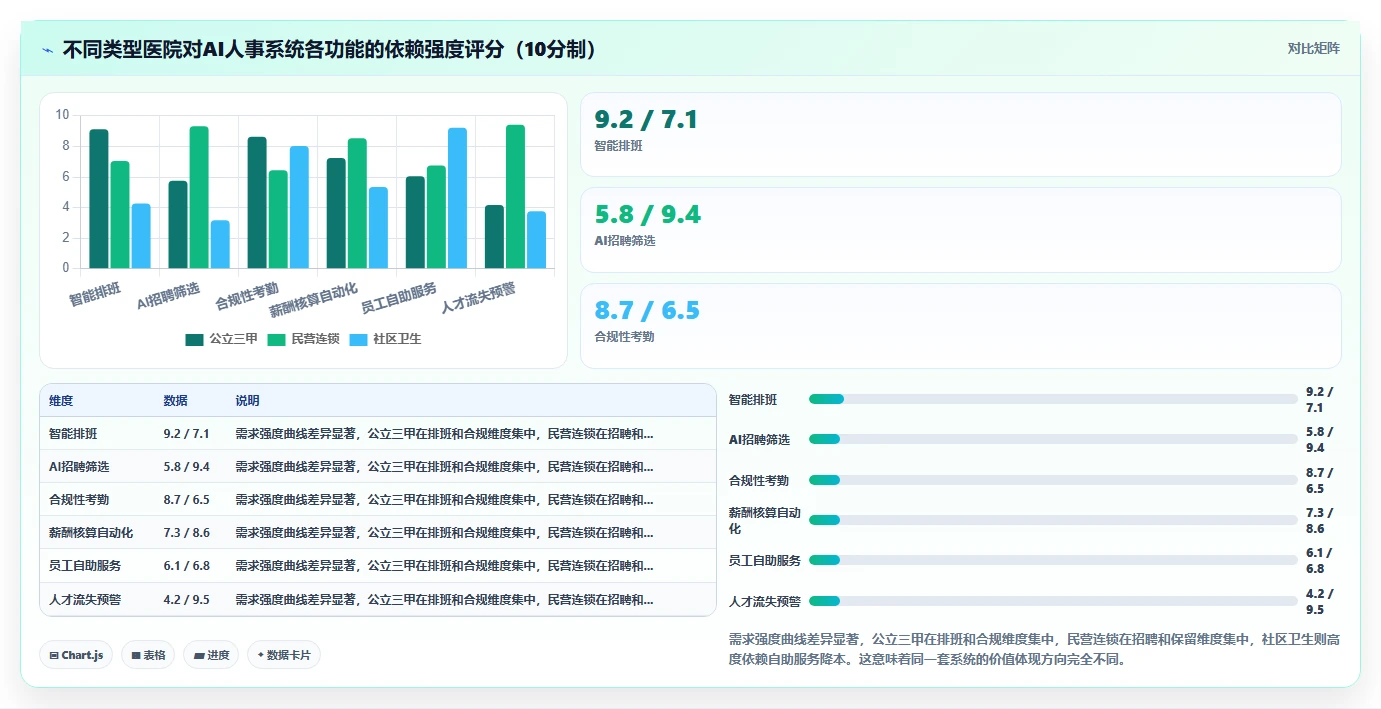The width and height of the screenshot is (1381, 709).
Task: Click the 7.3 / 8.6 table value
Action: click(186, 533)
